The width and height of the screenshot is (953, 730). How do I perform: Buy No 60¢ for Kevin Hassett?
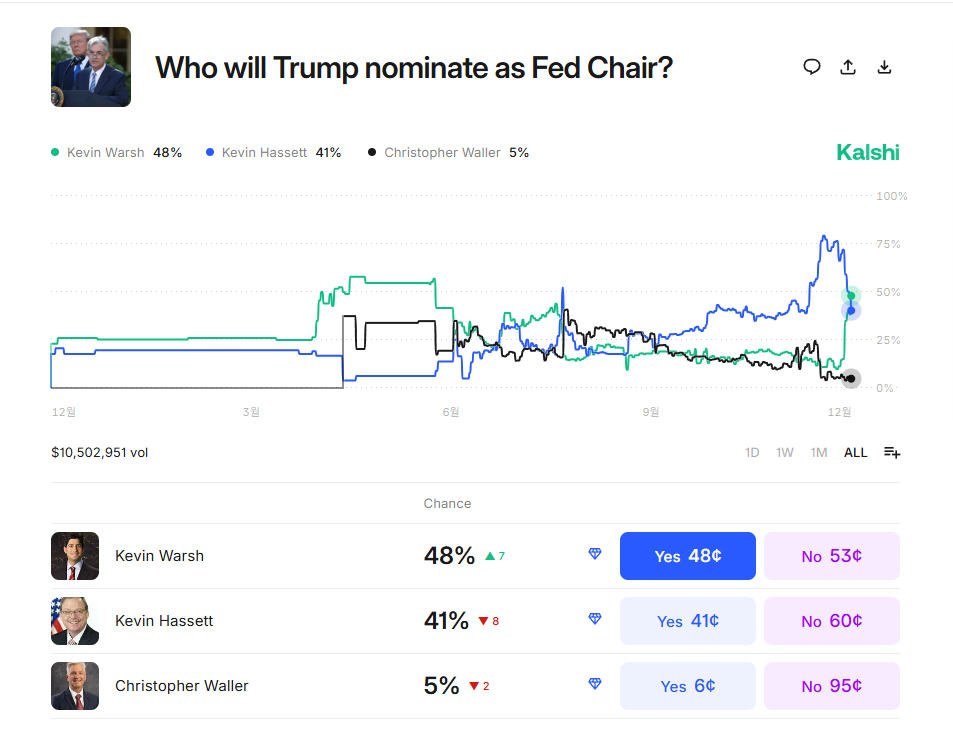pos(831,621)
